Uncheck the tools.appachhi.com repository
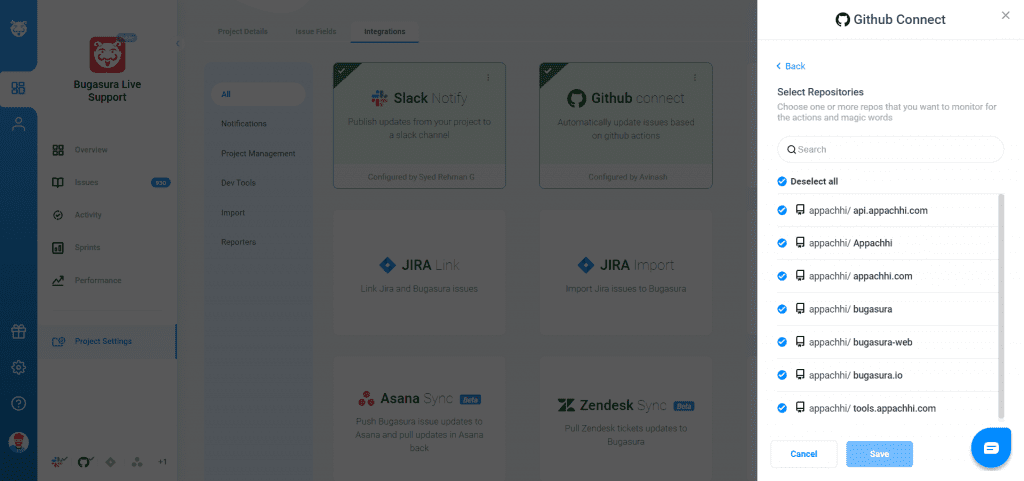This screenshot has height=481, width=1024. 782,409
